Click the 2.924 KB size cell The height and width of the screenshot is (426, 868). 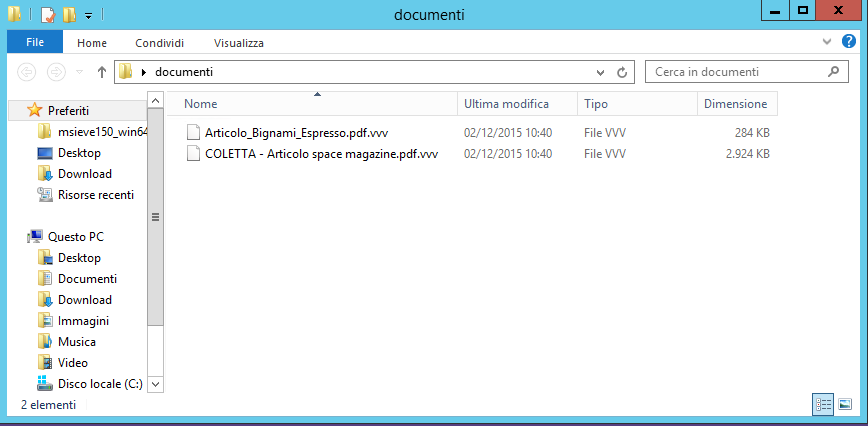tap(748, 154)
